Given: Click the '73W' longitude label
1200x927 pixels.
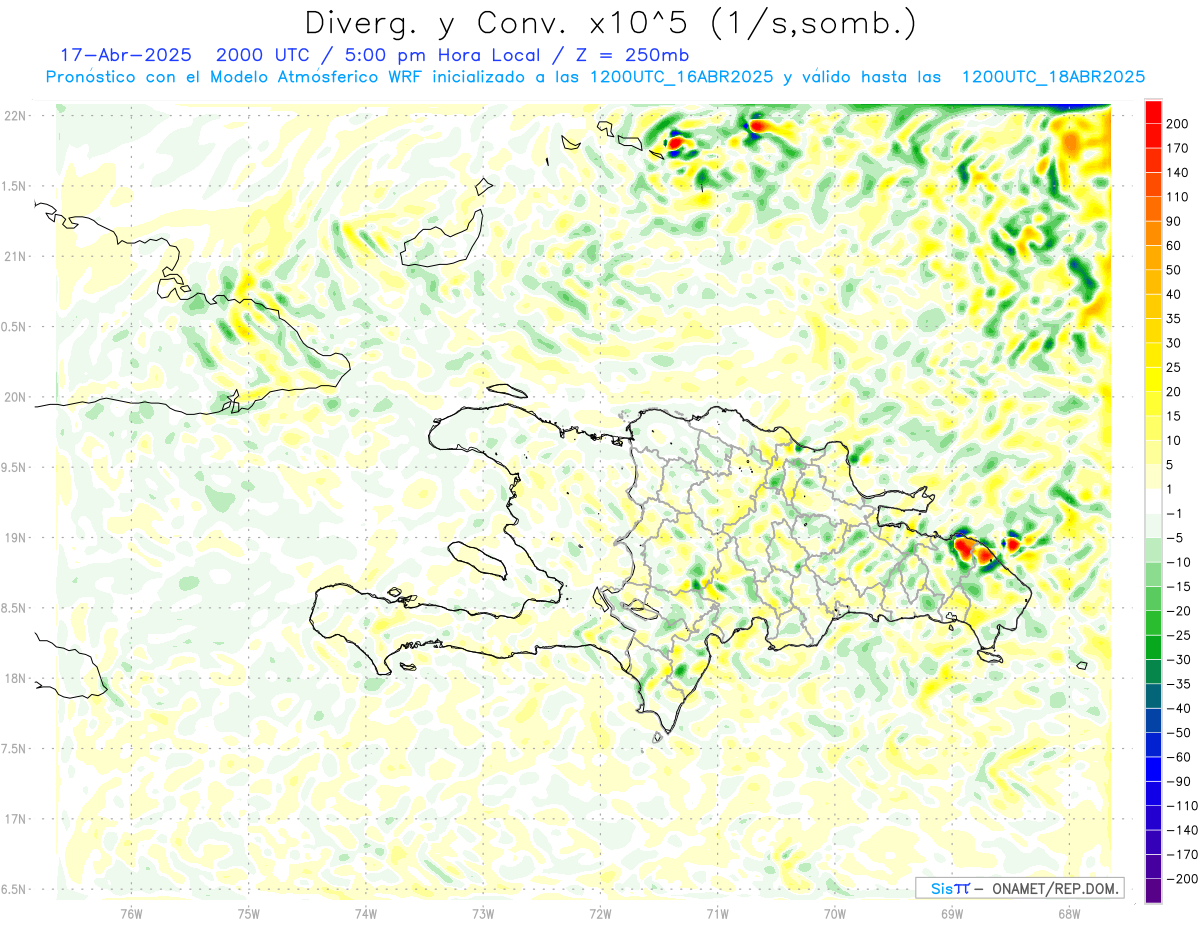Looking at the screenshot, I should 483,913.
